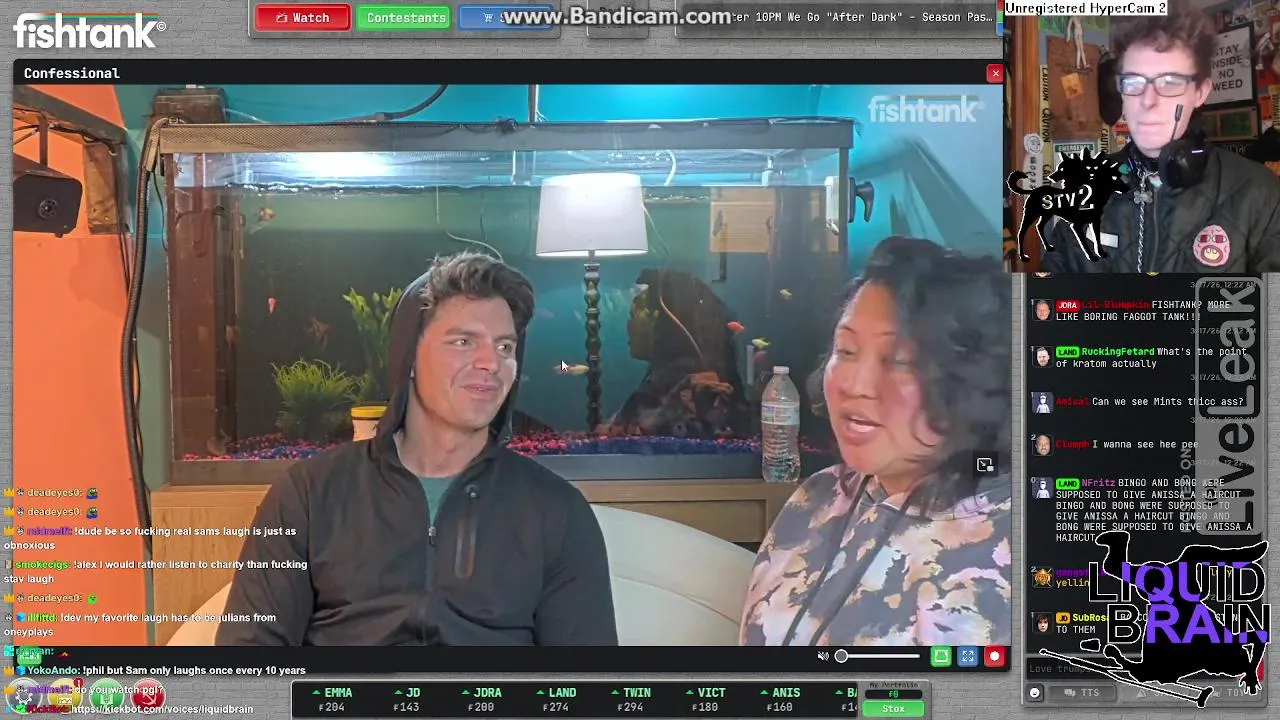Click the red record clip button
The height and width of the screenshot is (720, 1280).
[x=994, y=657]
